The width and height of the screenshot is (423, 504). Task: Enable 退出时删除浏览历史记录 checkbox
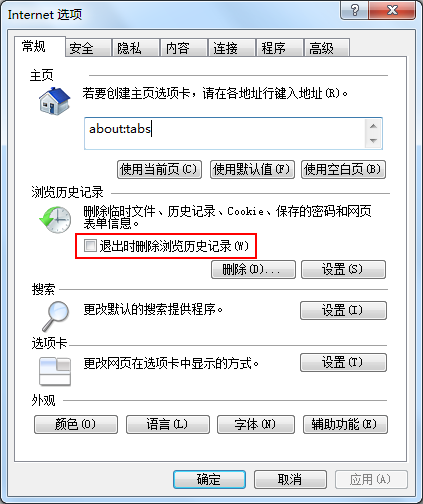point(90,246)
